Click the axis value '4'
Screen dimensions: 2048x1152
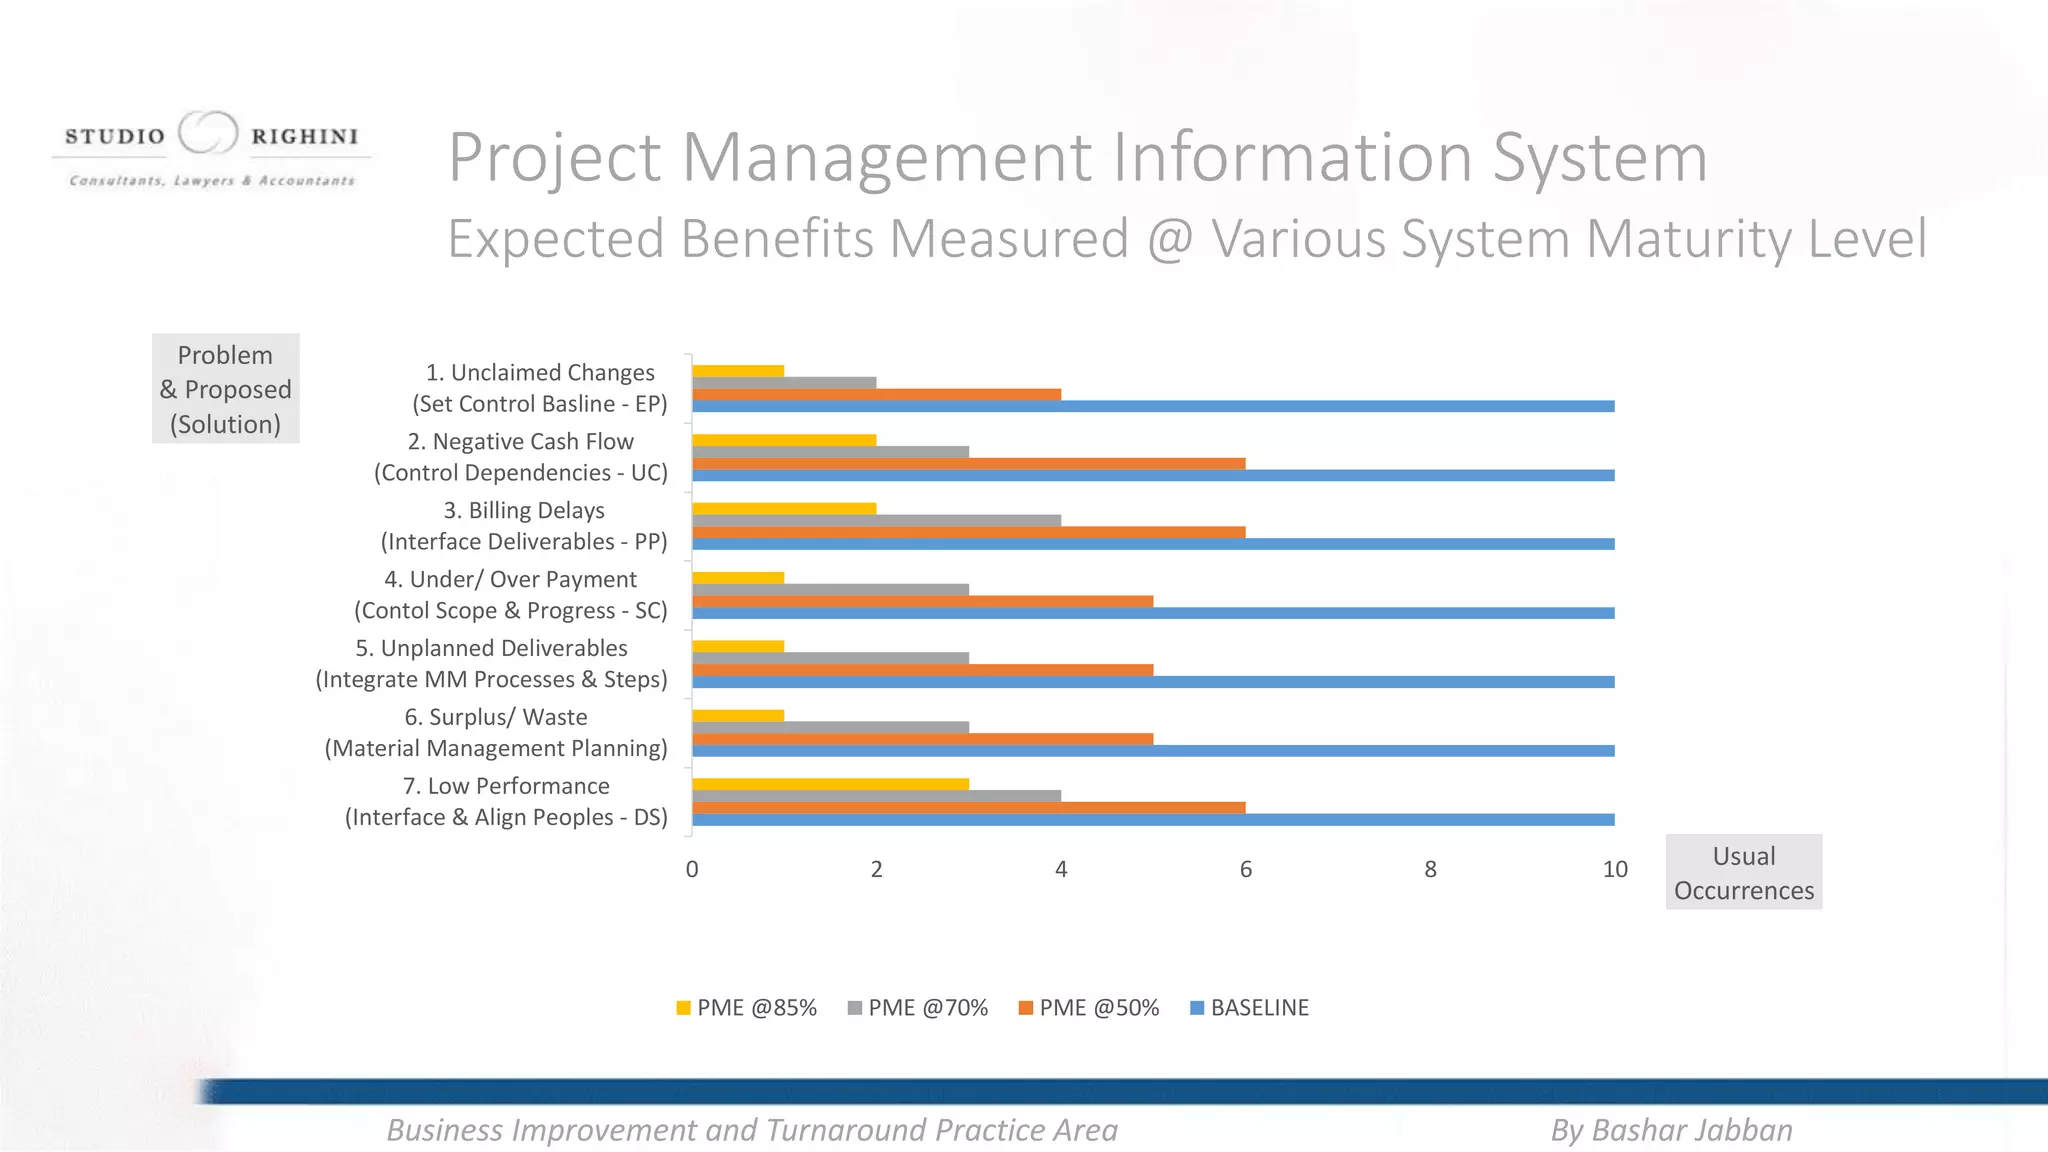[x=1061, y=870]
